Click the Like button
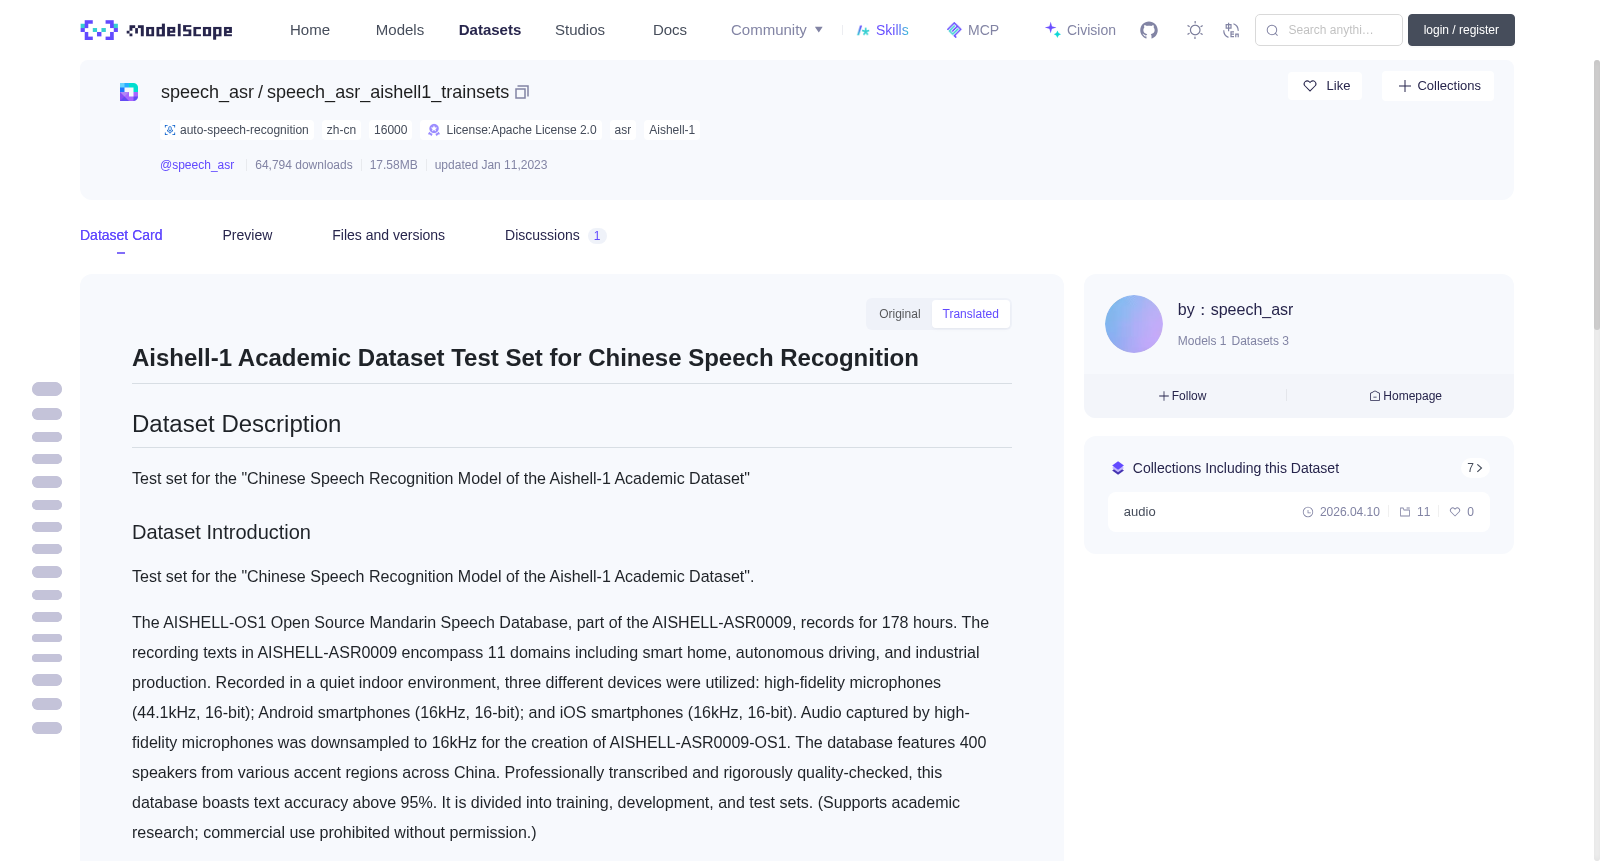This screenshot has height=861, width=1600. (x=1325, y=86)
